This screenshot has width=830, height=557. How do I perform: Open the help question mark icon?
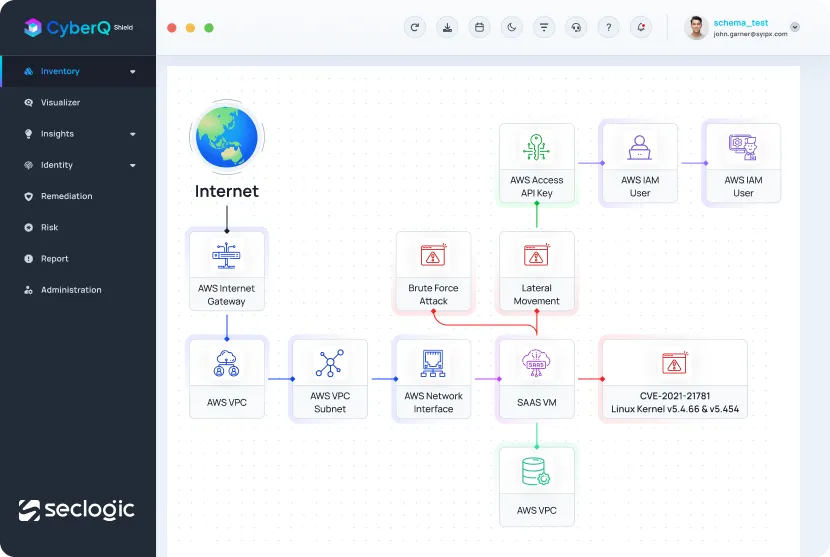(x=608, y=27)
